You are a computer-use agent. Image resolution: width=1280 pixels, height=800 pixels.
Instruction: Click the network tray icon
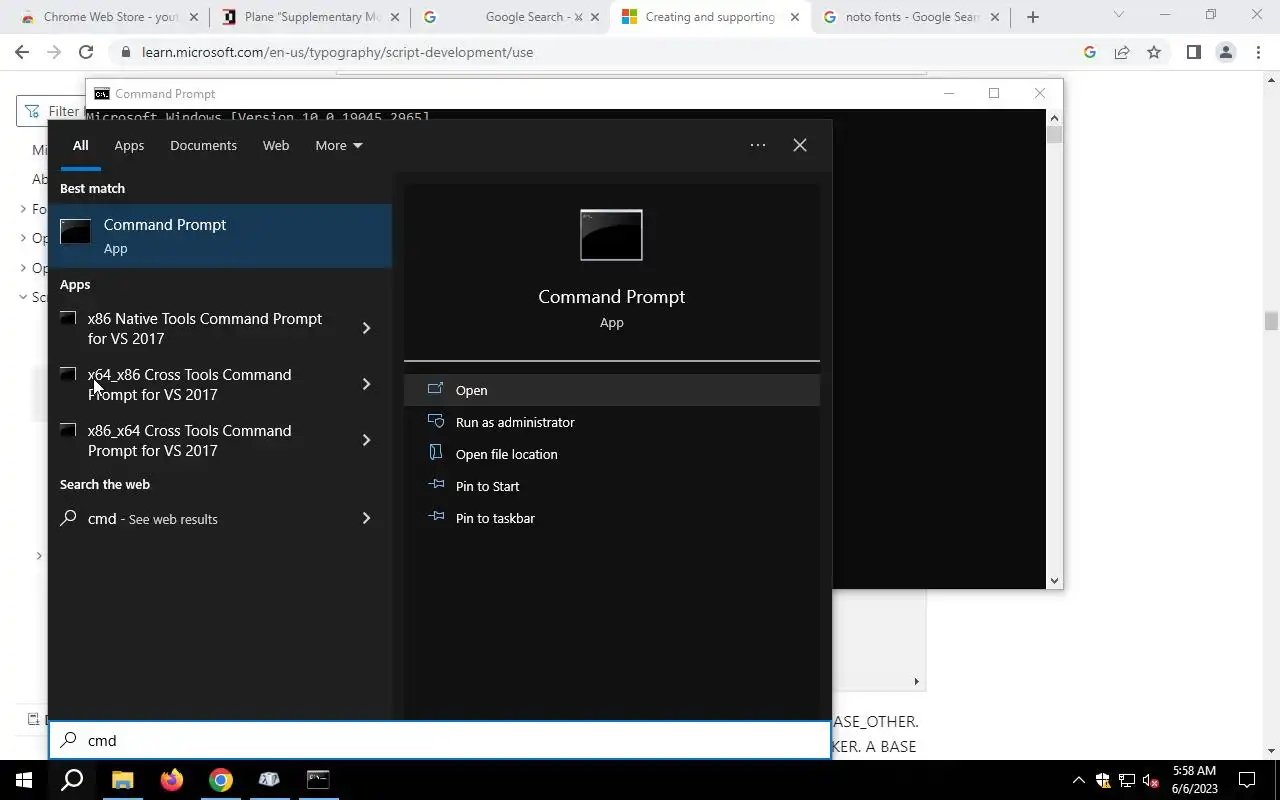point(1127,780)
